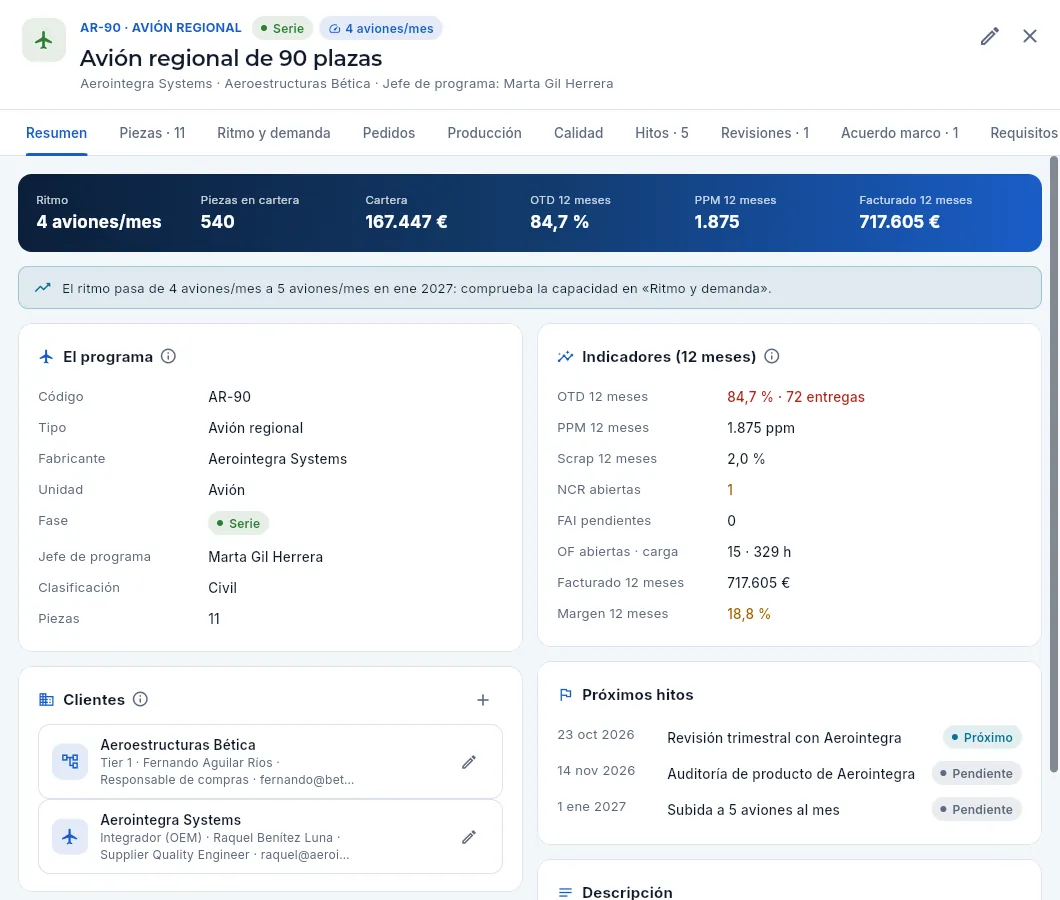Open the Producción tab
Viewport: 1060px width, 900px height.
(485, 133)
